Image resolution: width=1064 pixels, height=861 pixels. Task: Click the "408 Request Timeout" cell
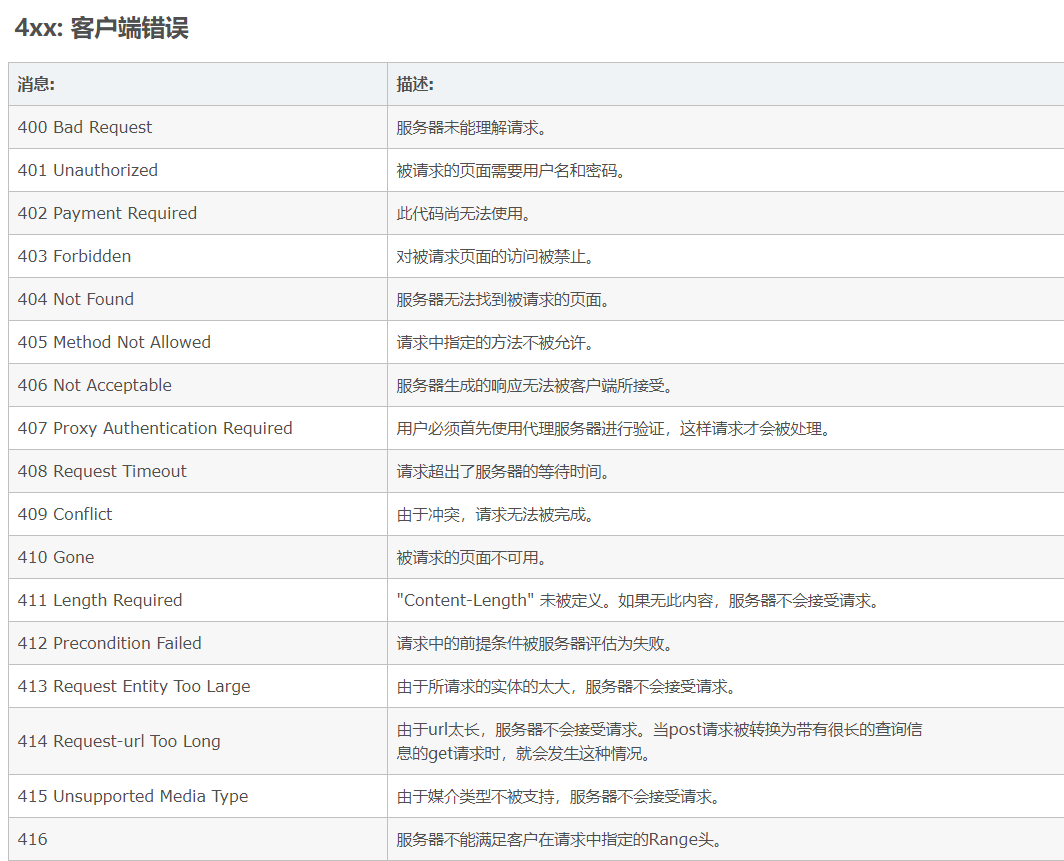[197, 471]
